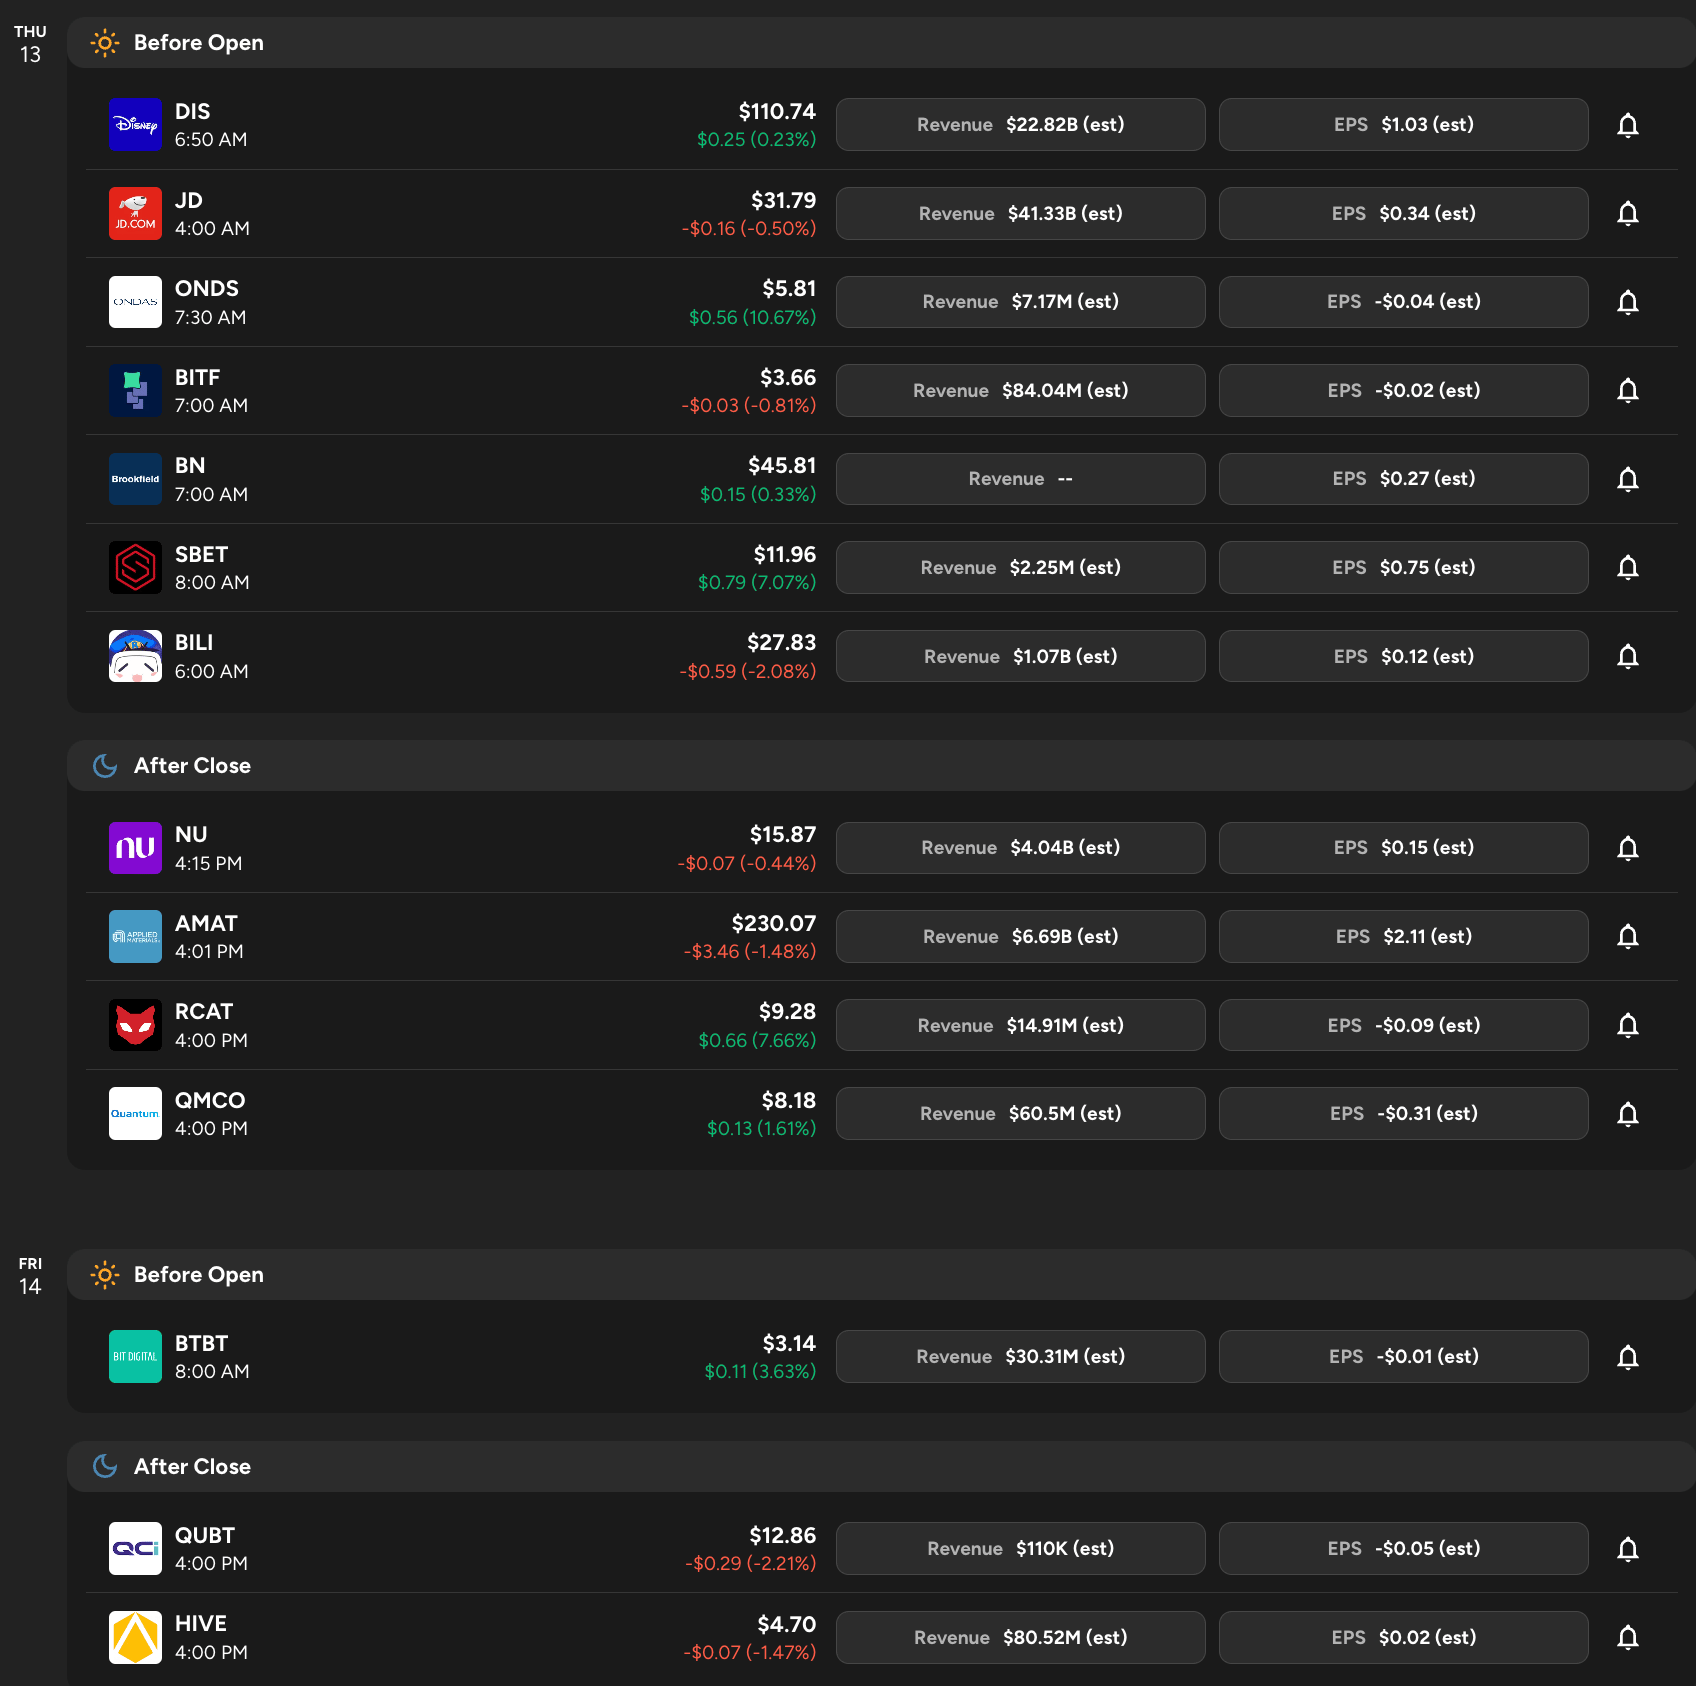Click SBET price $11.96
The image size is (1696, 1686).
(785, 555)
